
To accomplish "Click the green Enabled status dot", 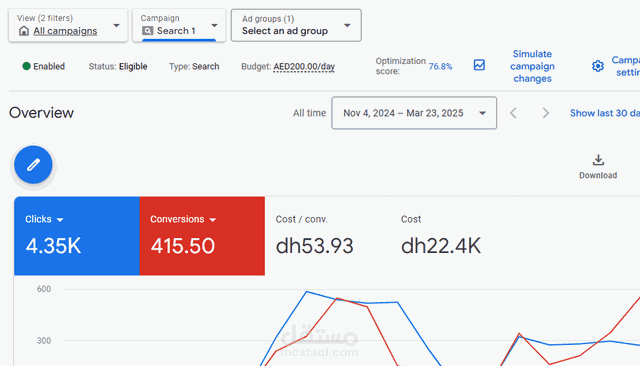I will pos(26,66).
